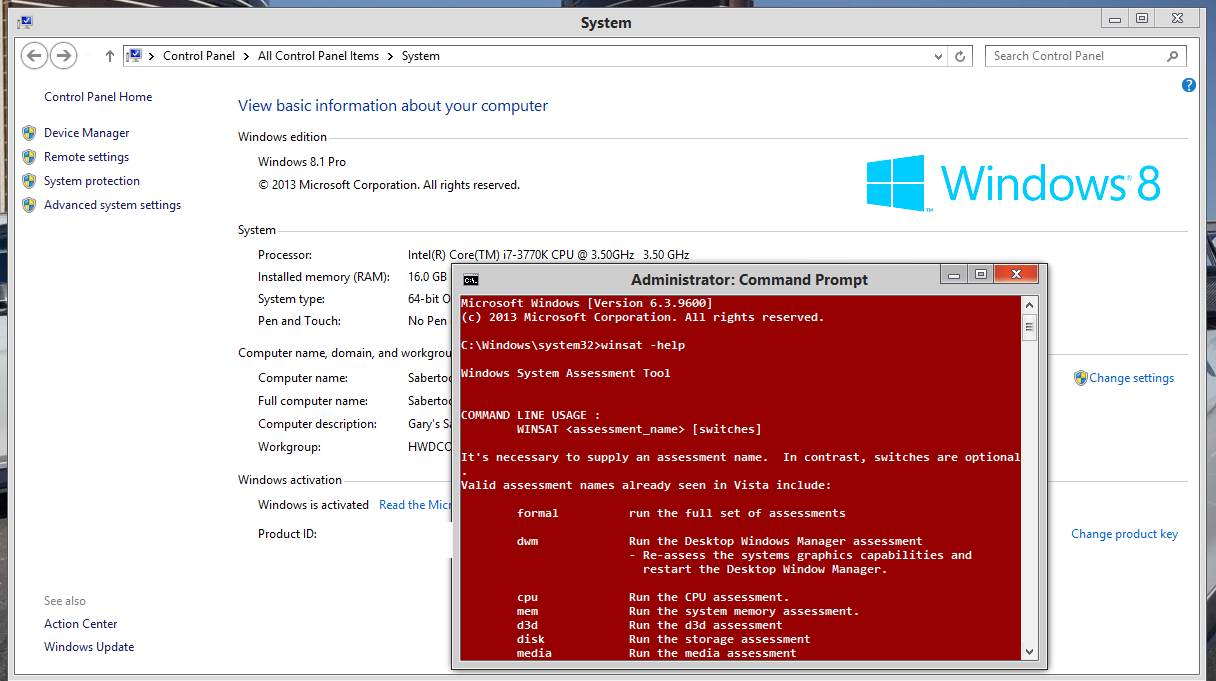Click the back navigation arrow
The height and width of the screenshot is (681, 1216).
(x=33, y=55)
